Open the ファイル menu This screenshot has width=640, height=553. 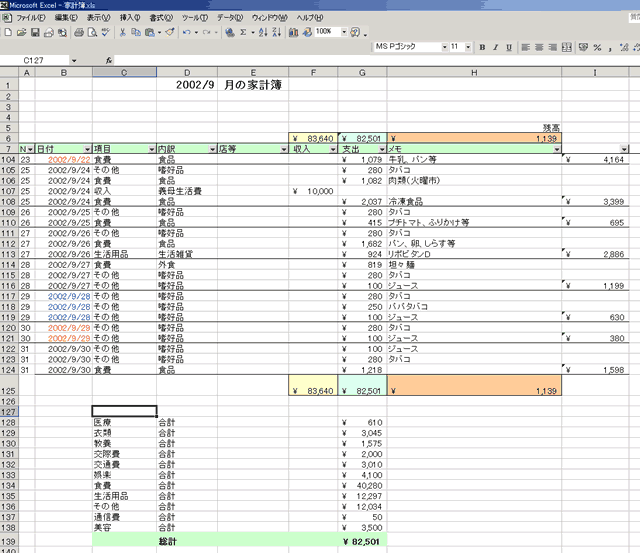(31, 18)
